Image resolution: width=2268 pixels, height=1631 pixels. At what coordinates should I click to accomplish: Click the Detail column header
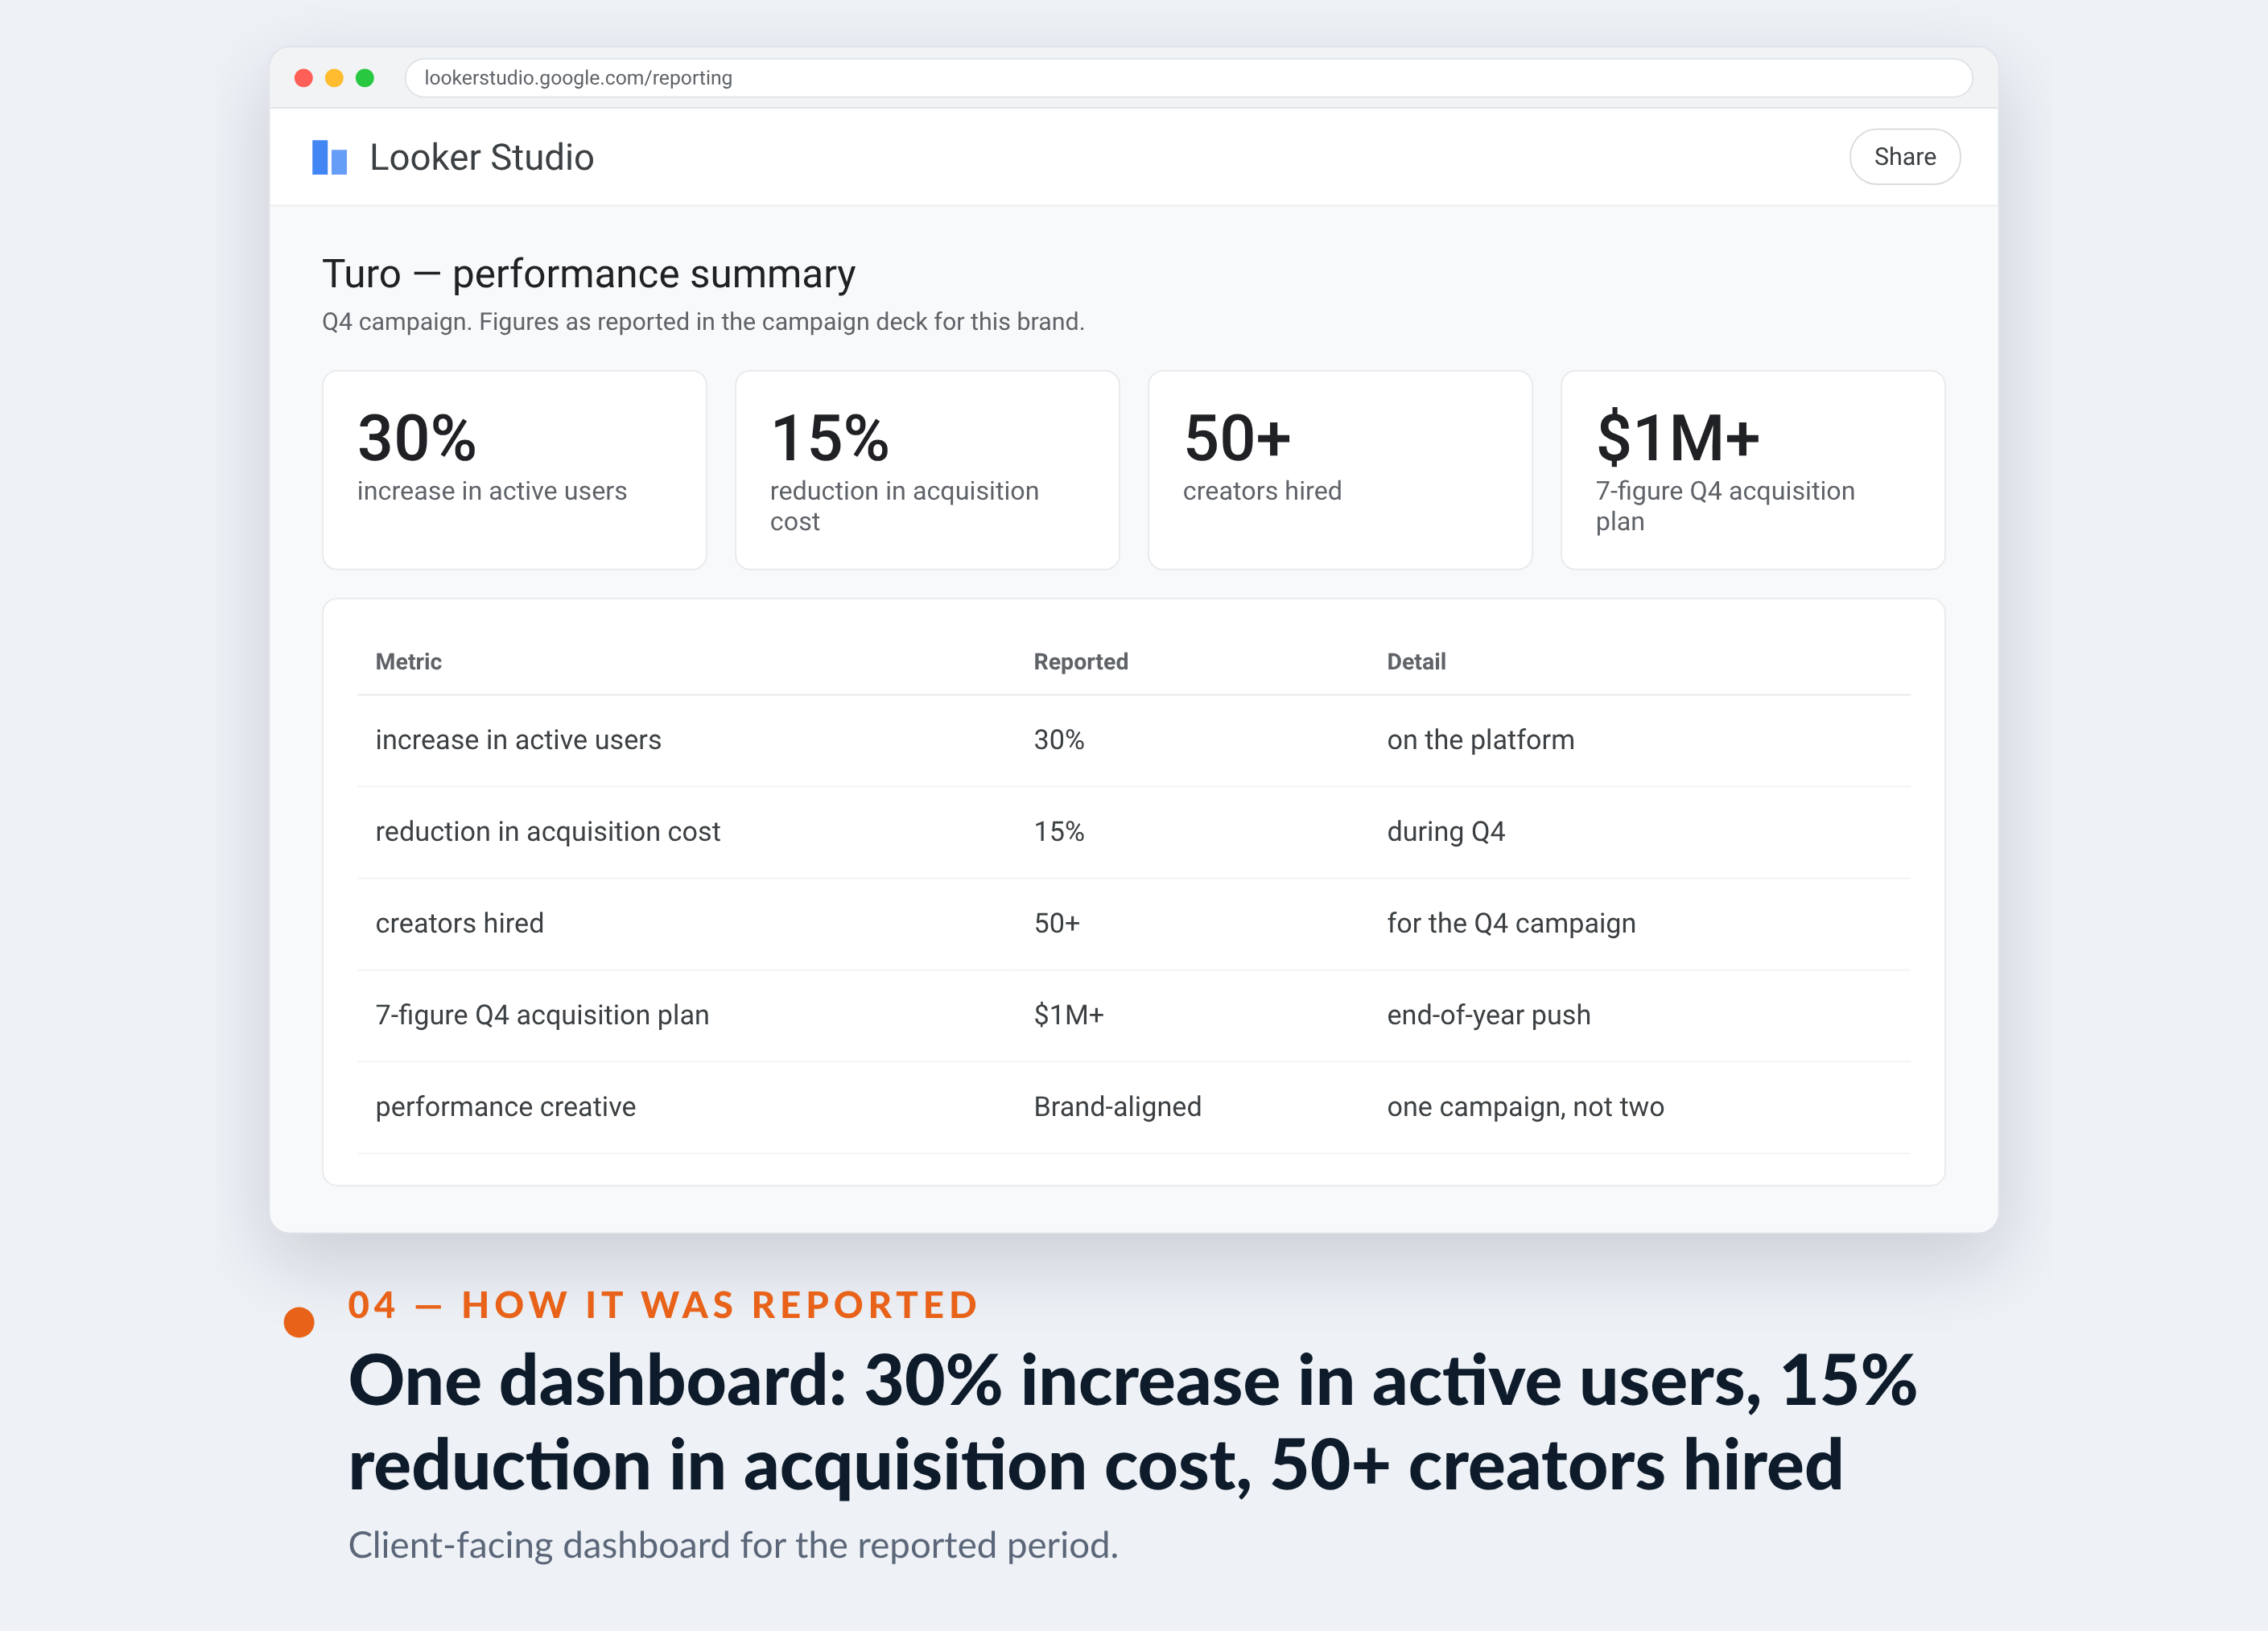[1416, 661]
